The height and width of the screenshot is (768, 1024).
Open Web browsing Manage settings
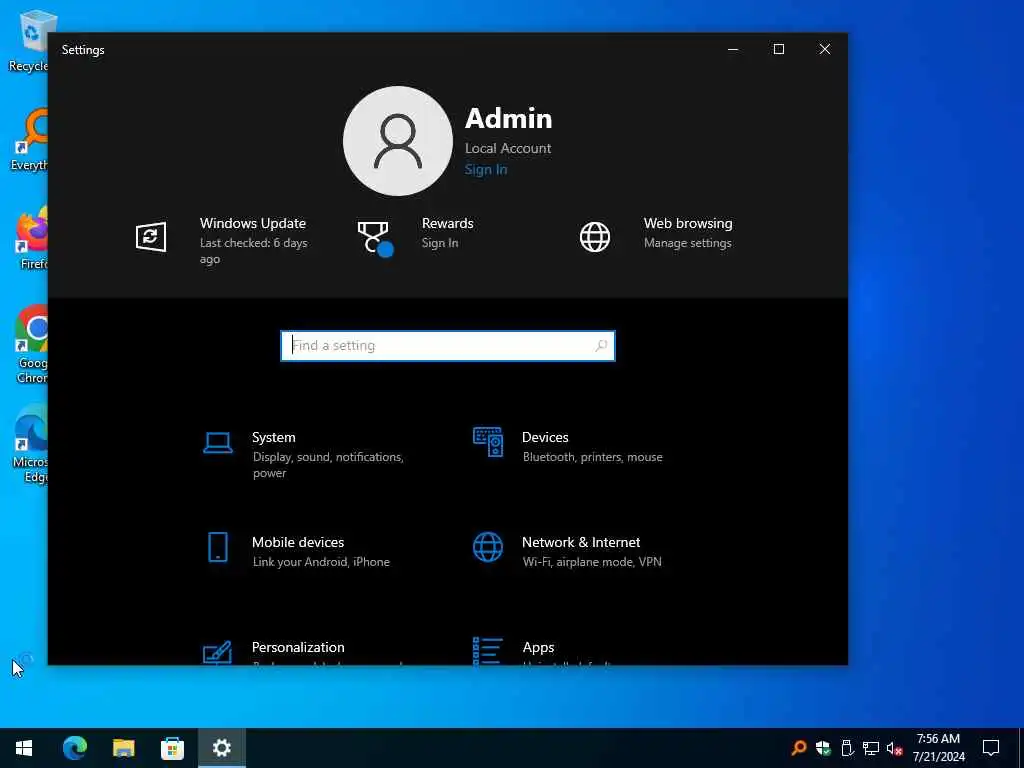tap(688, 243)
